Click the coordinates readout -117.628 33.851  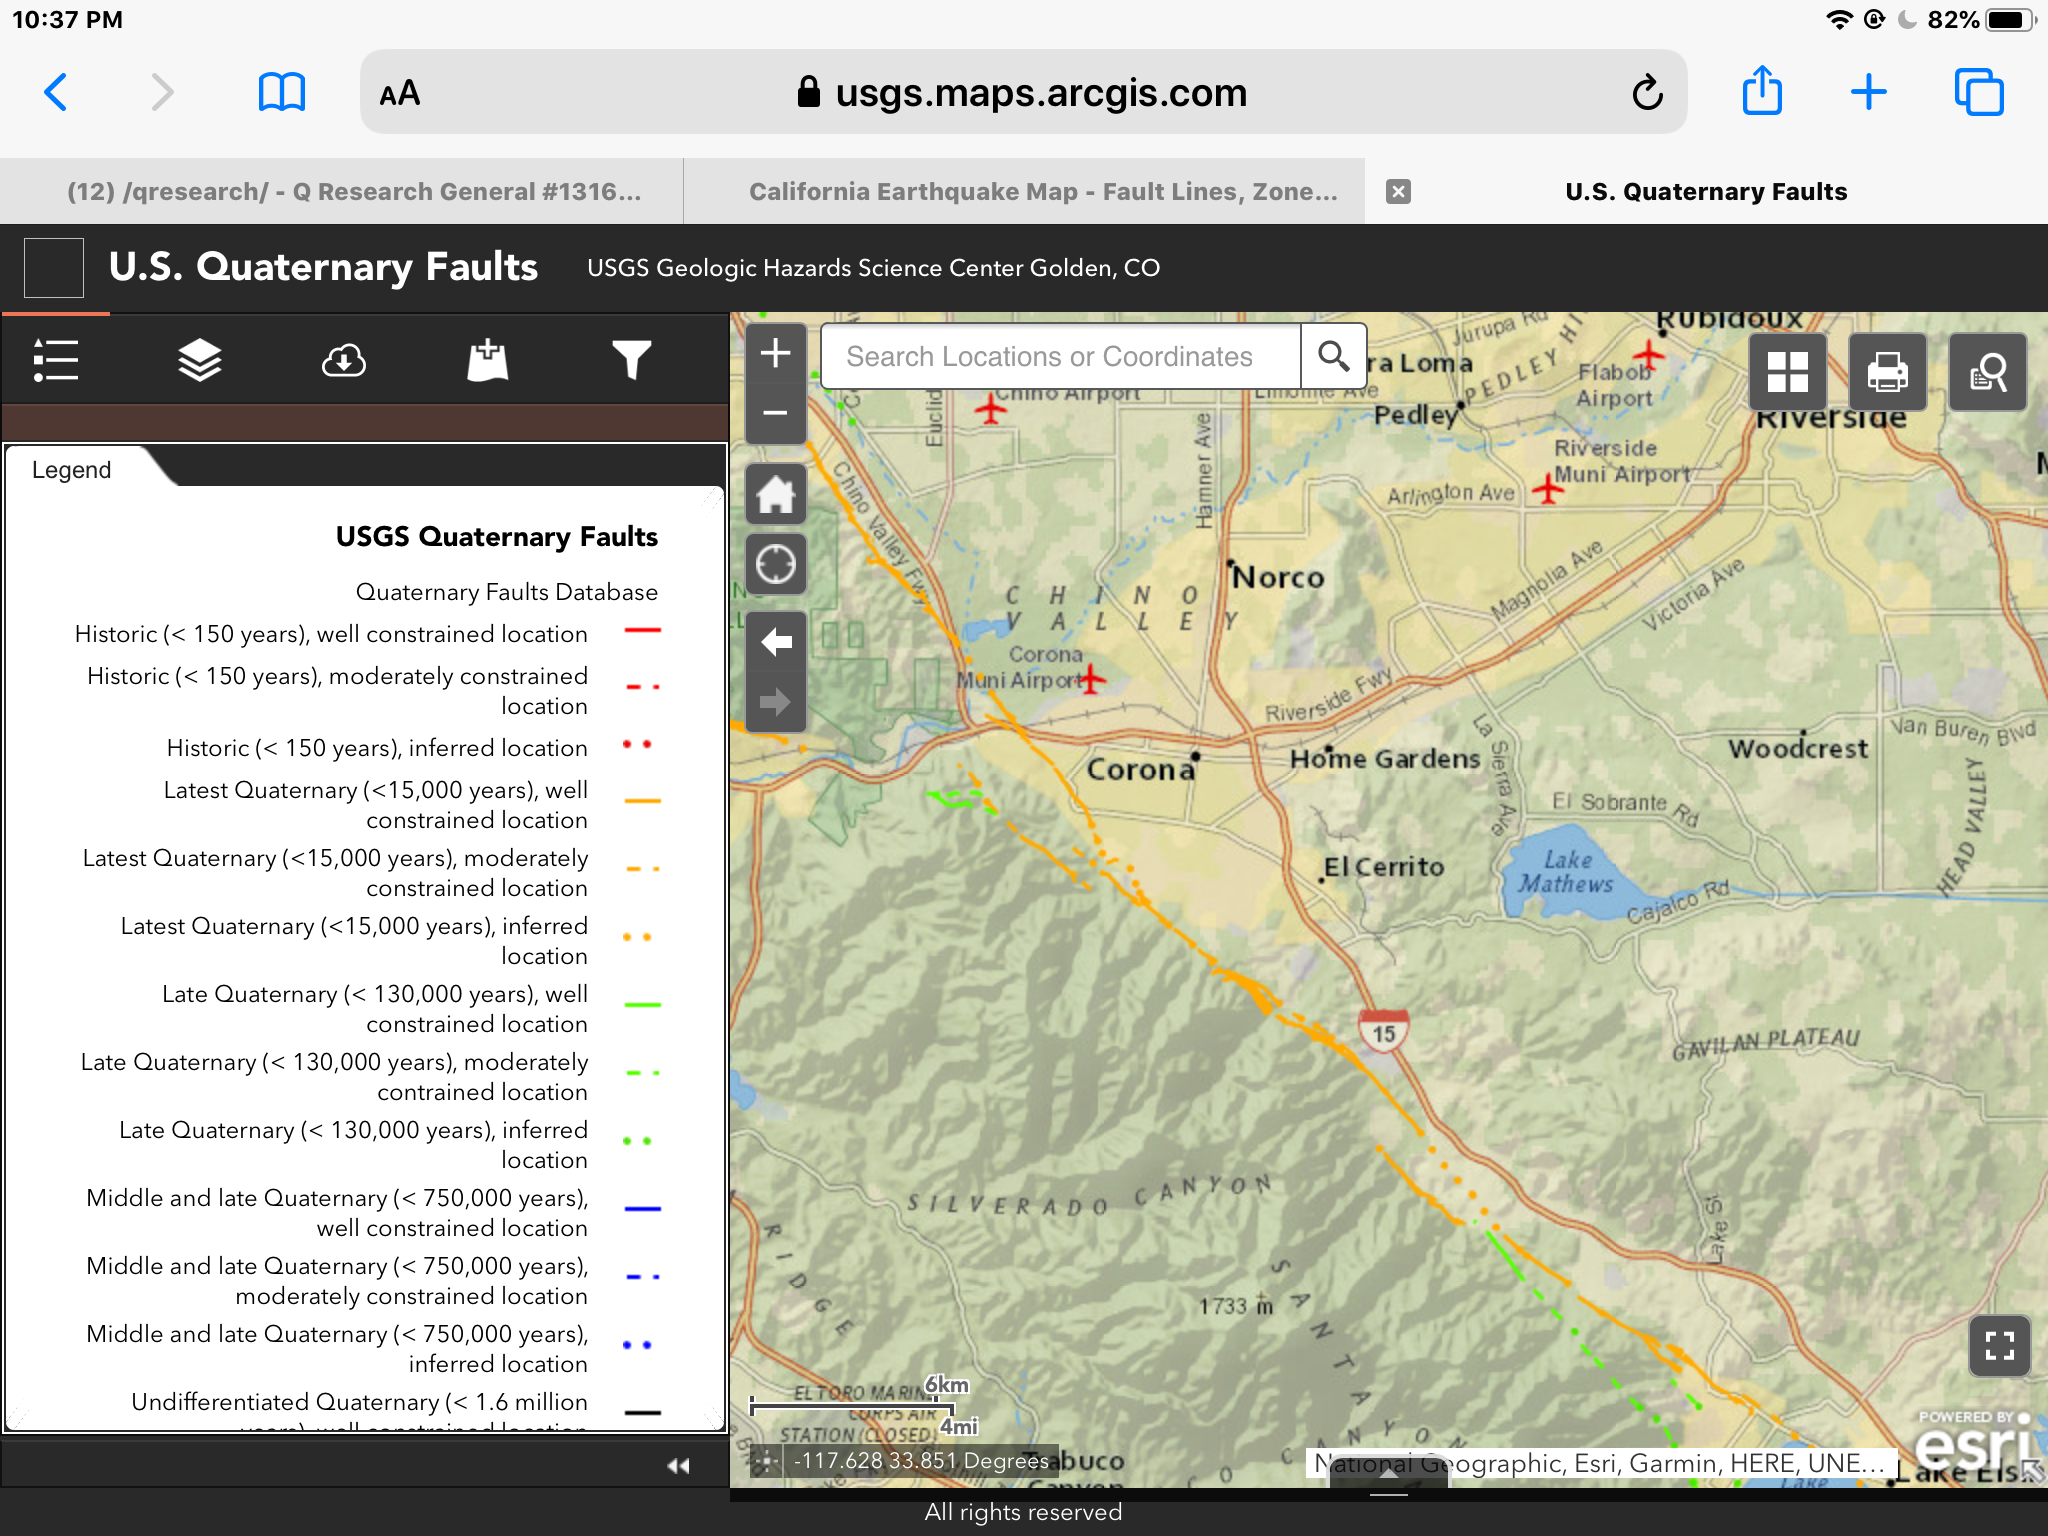(921, 1461)
